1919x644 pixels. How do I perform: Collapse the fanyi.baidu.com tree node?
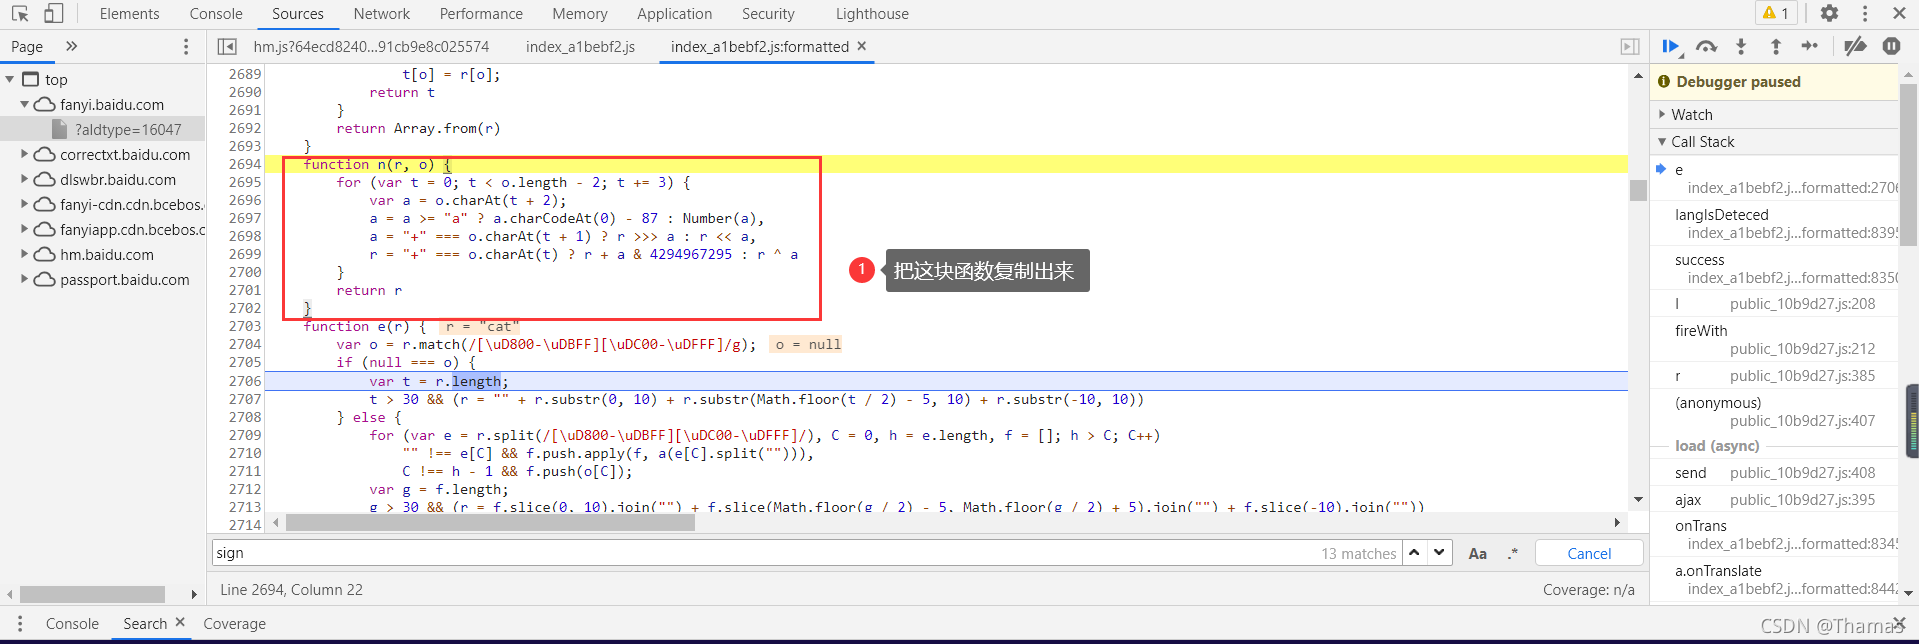tap(25, 104)
